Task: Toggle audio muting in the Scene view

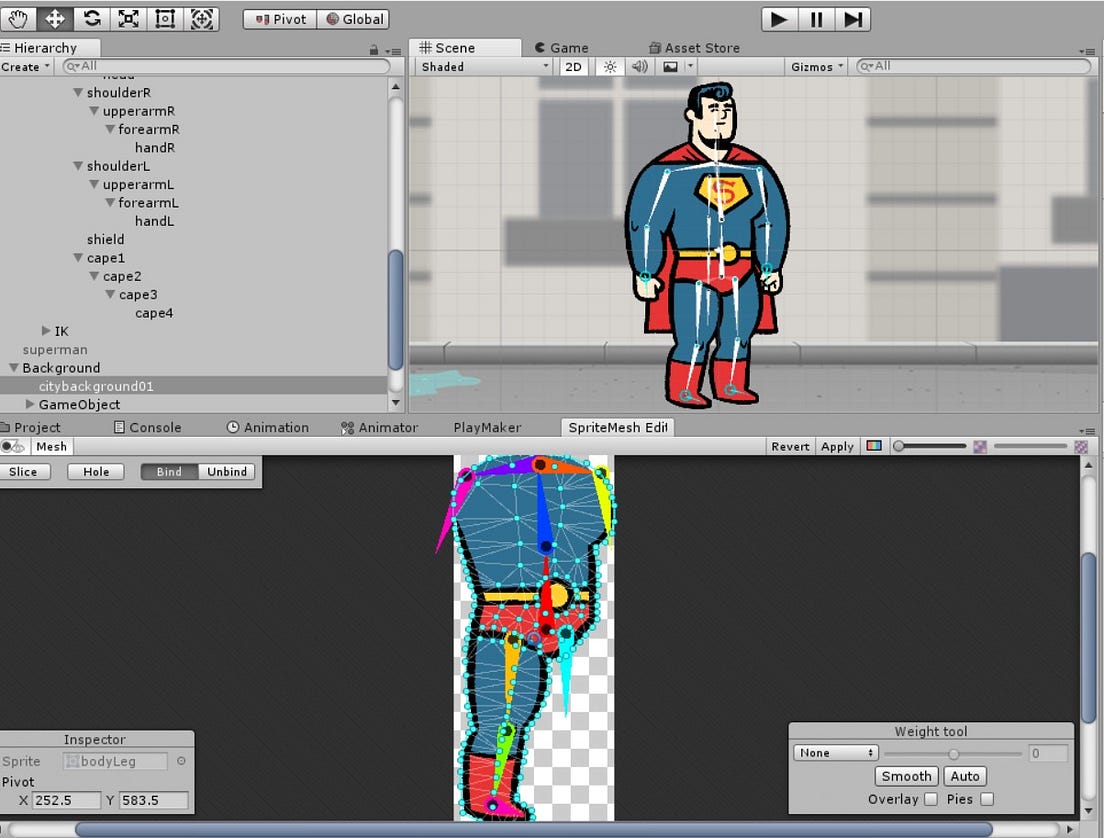Action: pyautogui.click(x=639, y=66)
